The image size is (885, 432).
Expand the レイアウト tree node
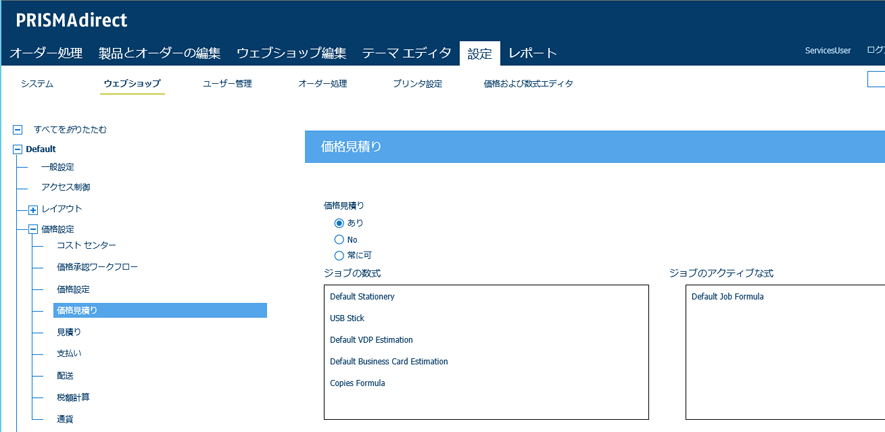click(33, 210)
